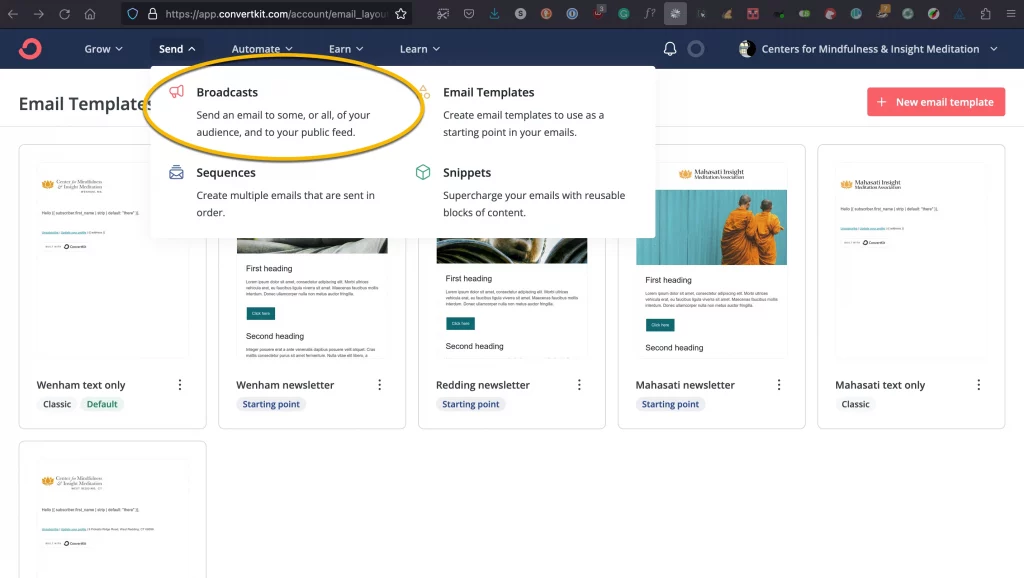The image size is (1024, 578).
Task: Open the account name dropdown
Action: click(x=869, y=49)
